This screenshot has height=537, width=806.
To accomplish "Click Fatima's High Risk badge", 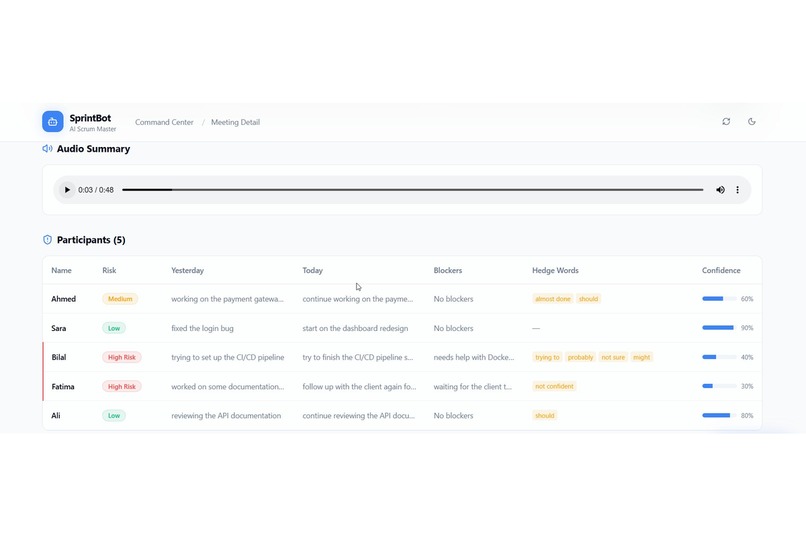I will click(x=122, y=386).
